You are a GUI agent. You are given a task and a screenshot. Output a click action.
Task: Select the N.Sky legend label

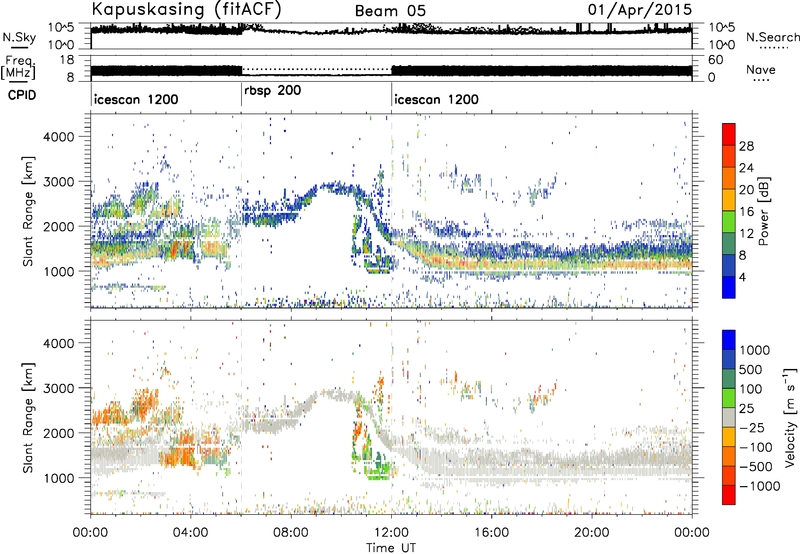19,37
